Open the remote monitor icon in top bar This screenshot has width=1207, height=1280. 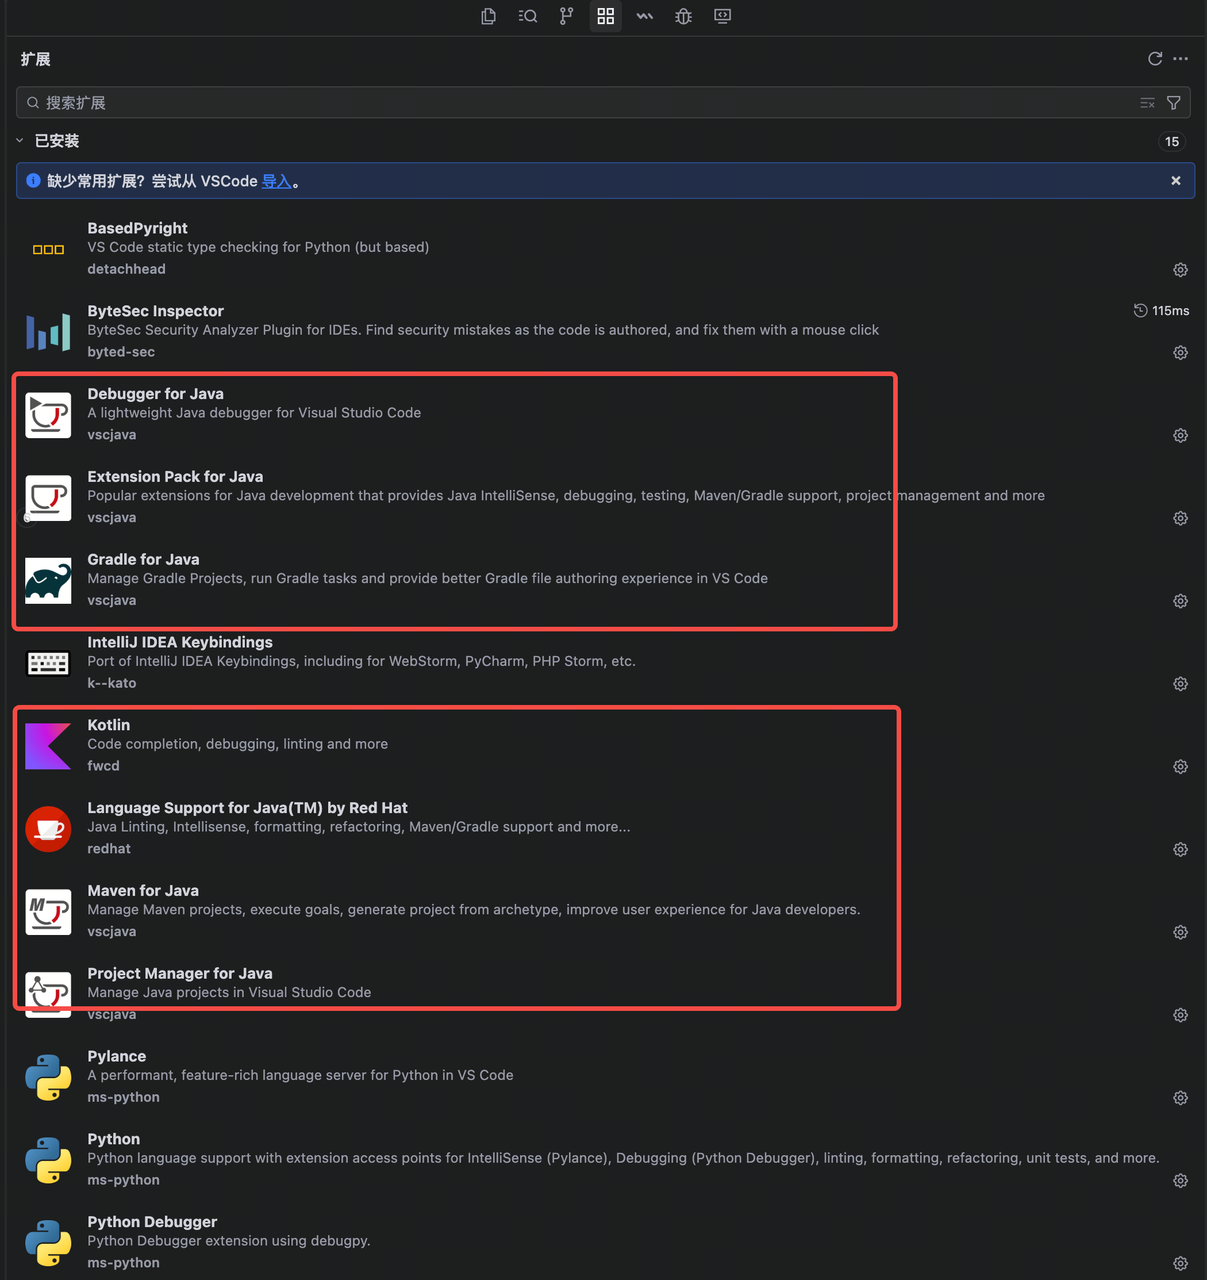(x=722, y=16)
